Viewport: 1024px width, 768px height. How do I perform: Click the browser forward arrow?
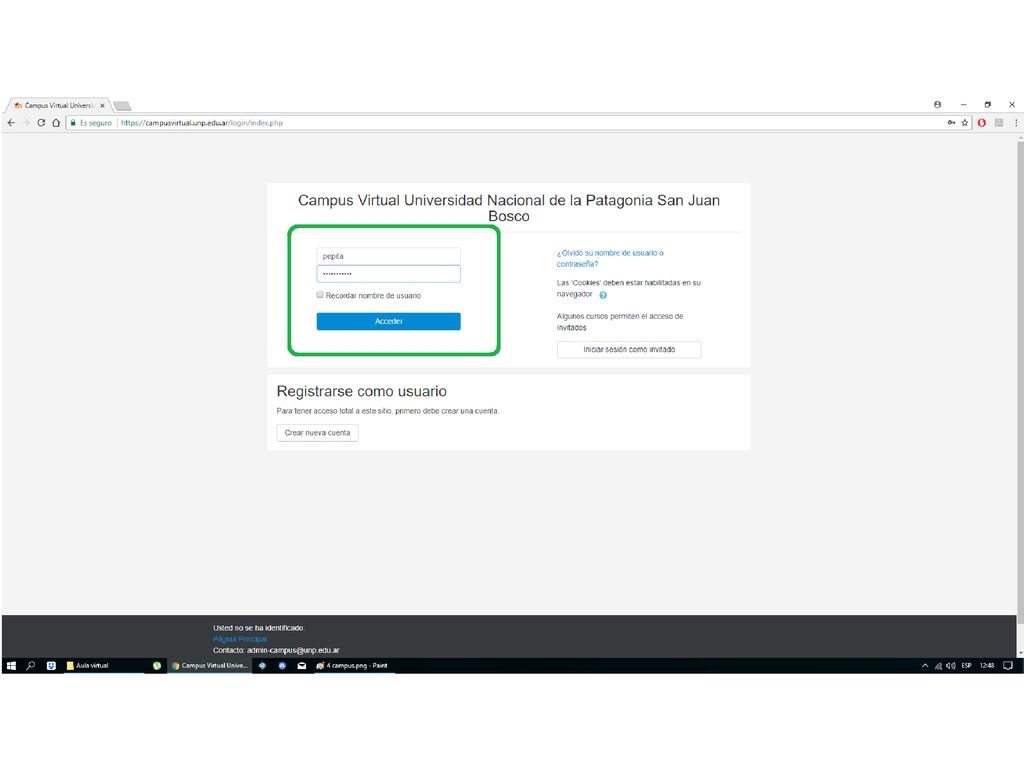26,123
